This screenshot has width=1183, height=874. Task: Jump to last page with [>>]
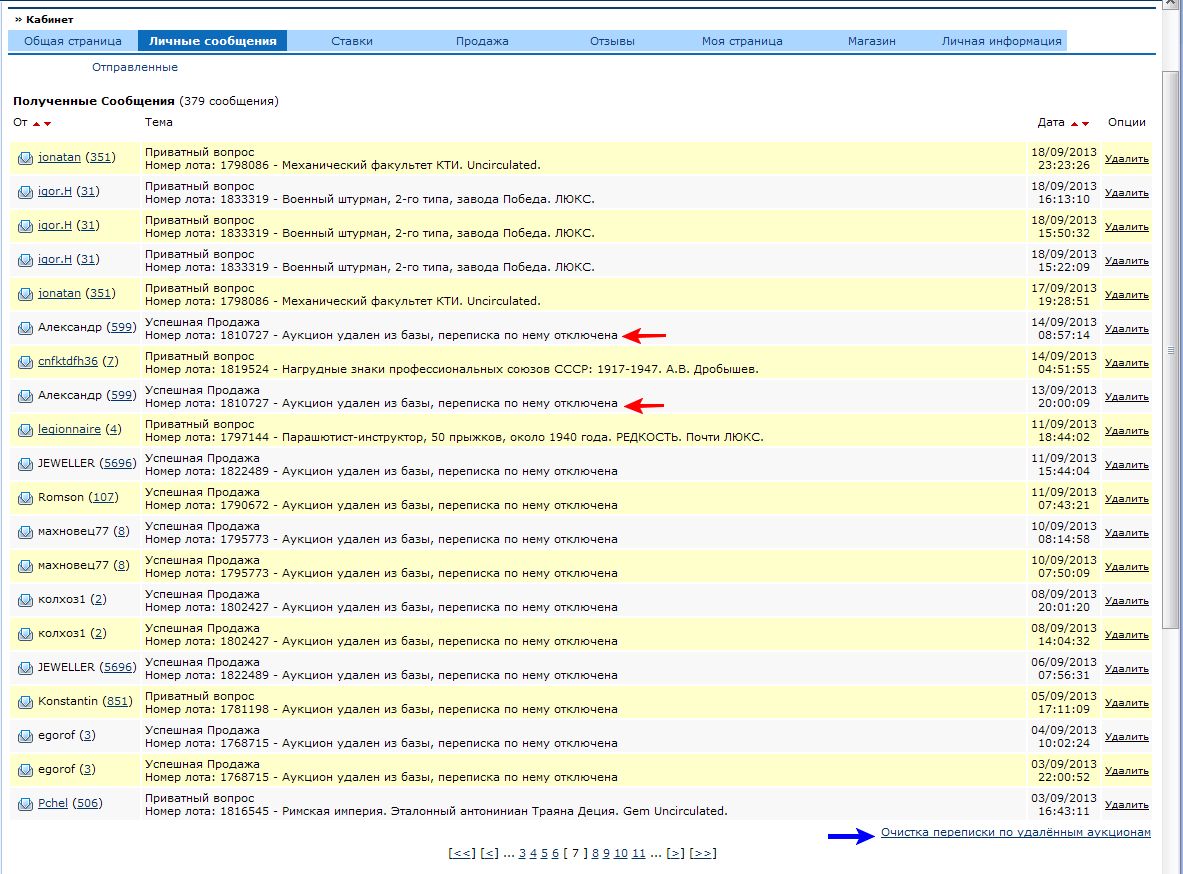pos(703,853)
